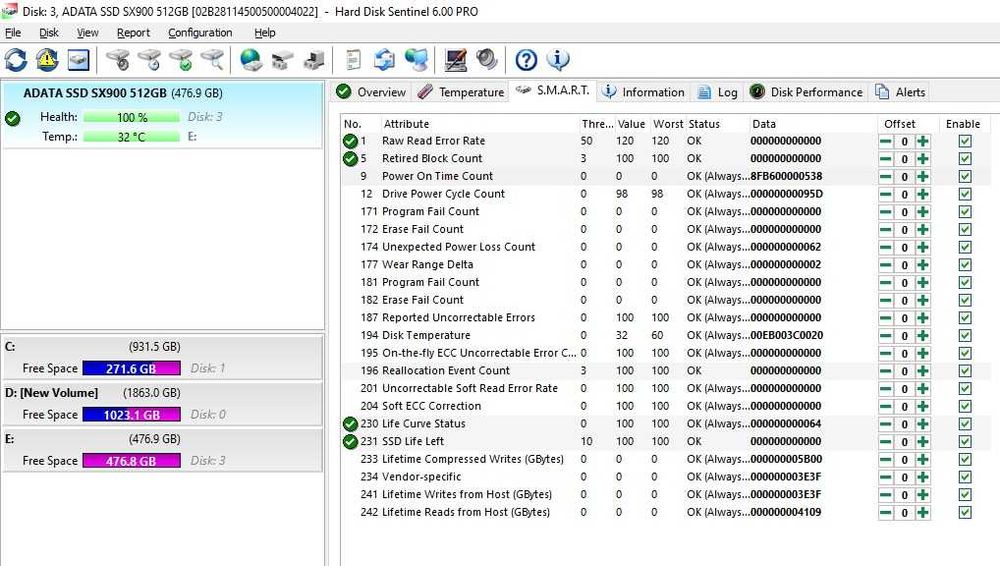The height and width of the screenshot is (566, 1000).
Task: Select the E: free space bar 476.8 GB
Action: (x=131, y=461)
